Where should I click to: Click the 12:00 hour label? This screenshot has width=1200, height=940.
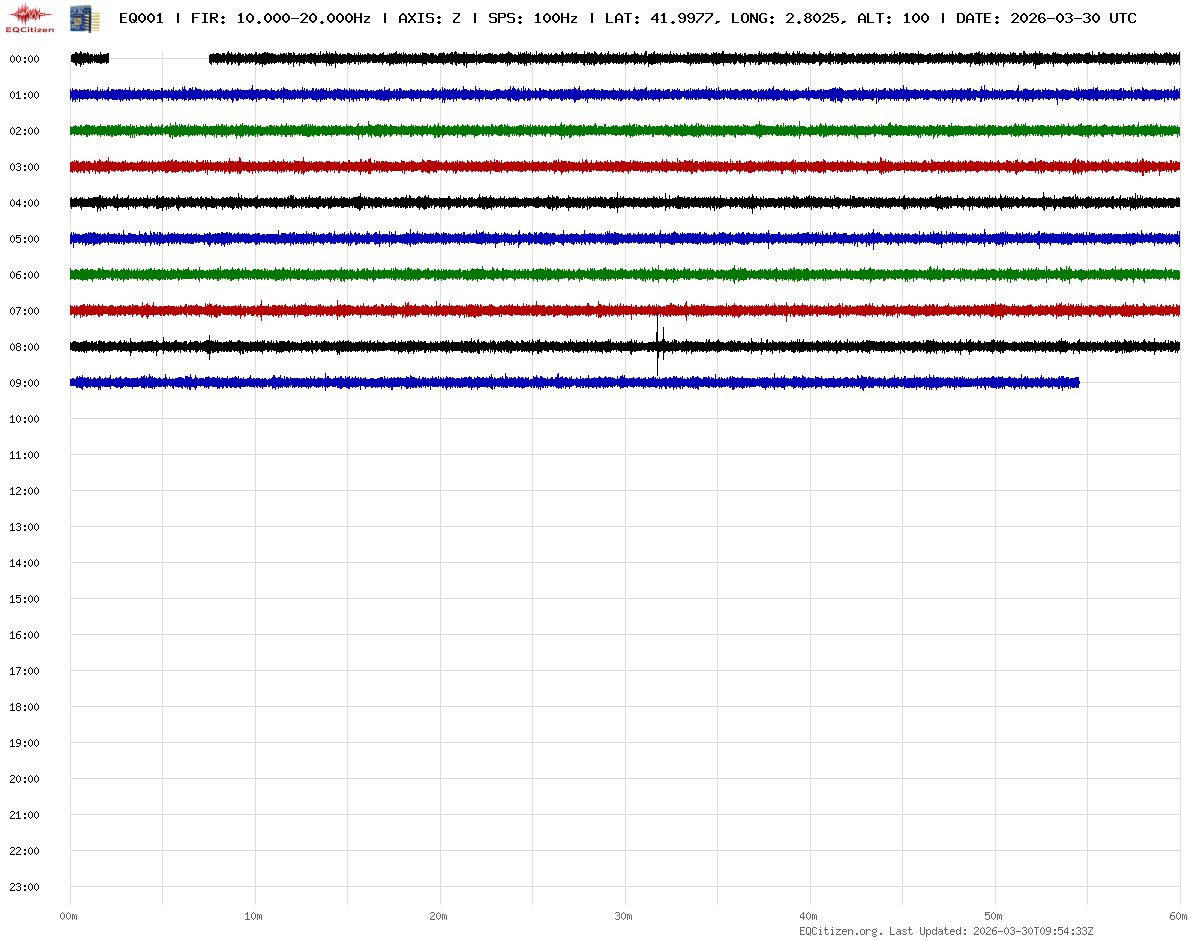pos(24,491)
